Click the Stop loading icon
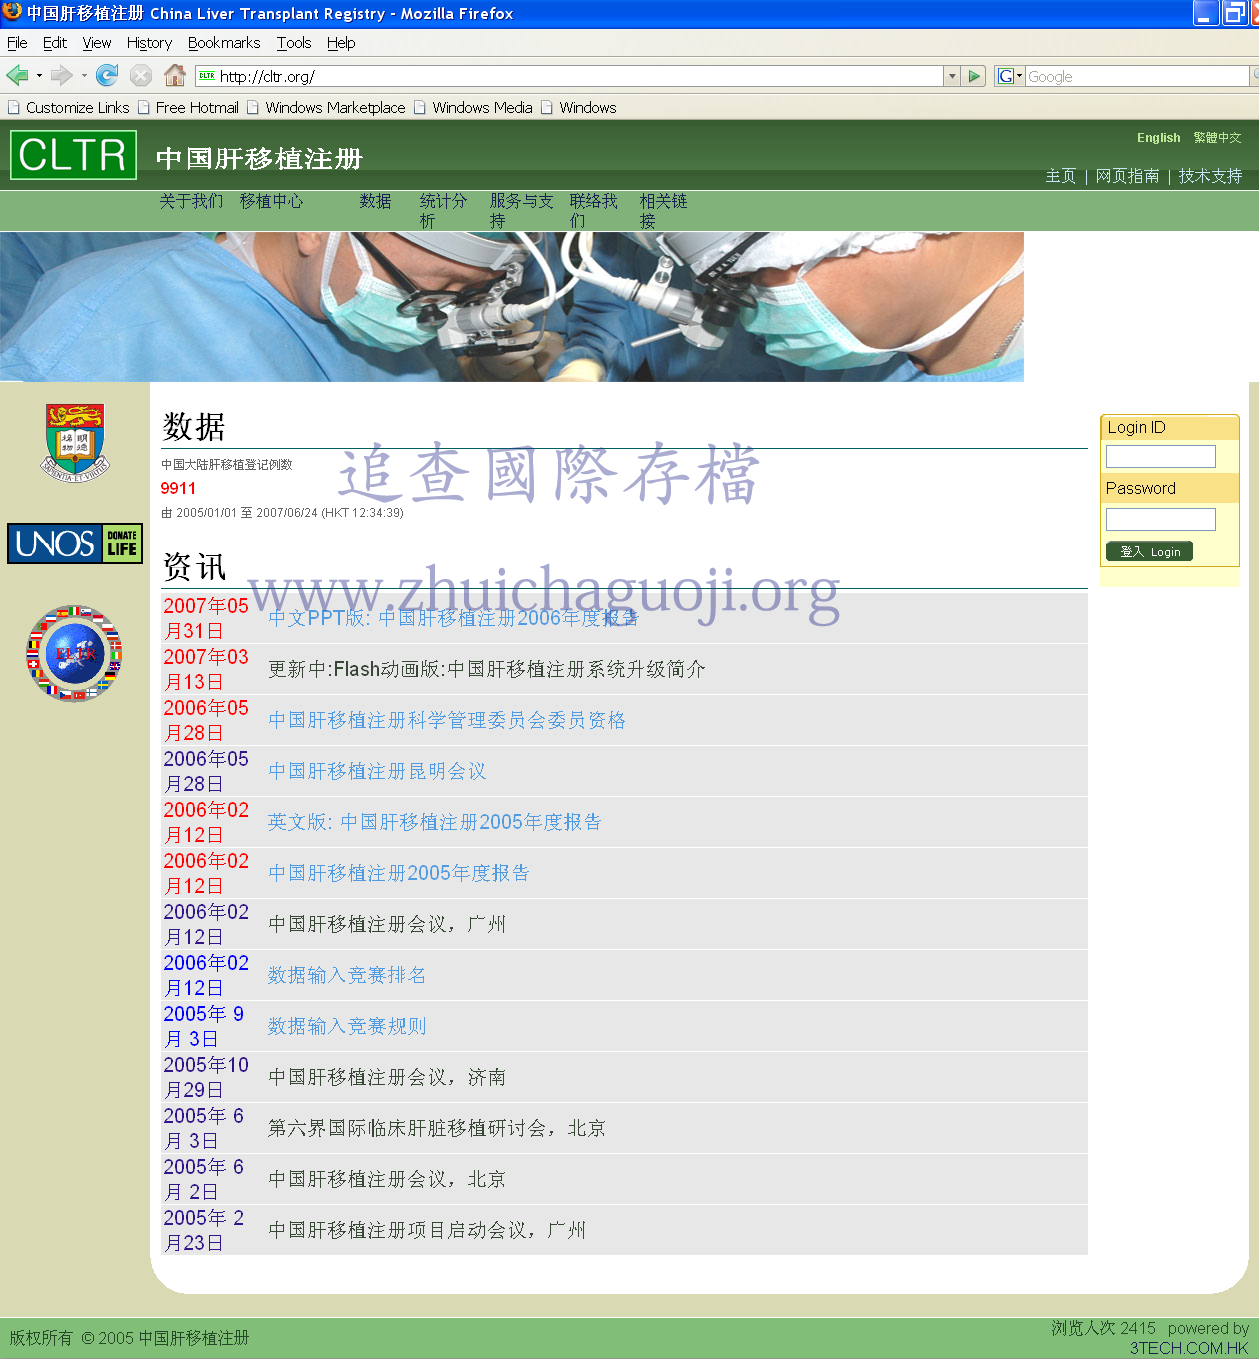 [x=141, y=76]
